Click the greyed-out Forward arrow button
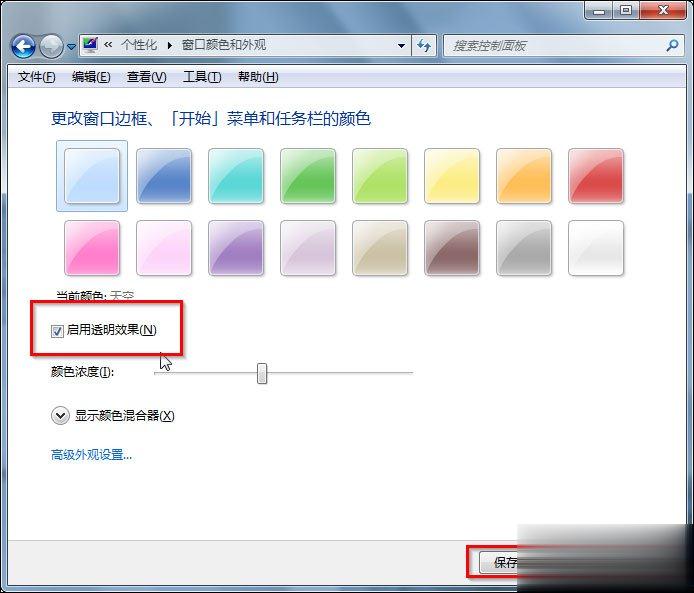The height and width of the screenshot is (593, 694). pyautogui.click(x=51, y=46)
